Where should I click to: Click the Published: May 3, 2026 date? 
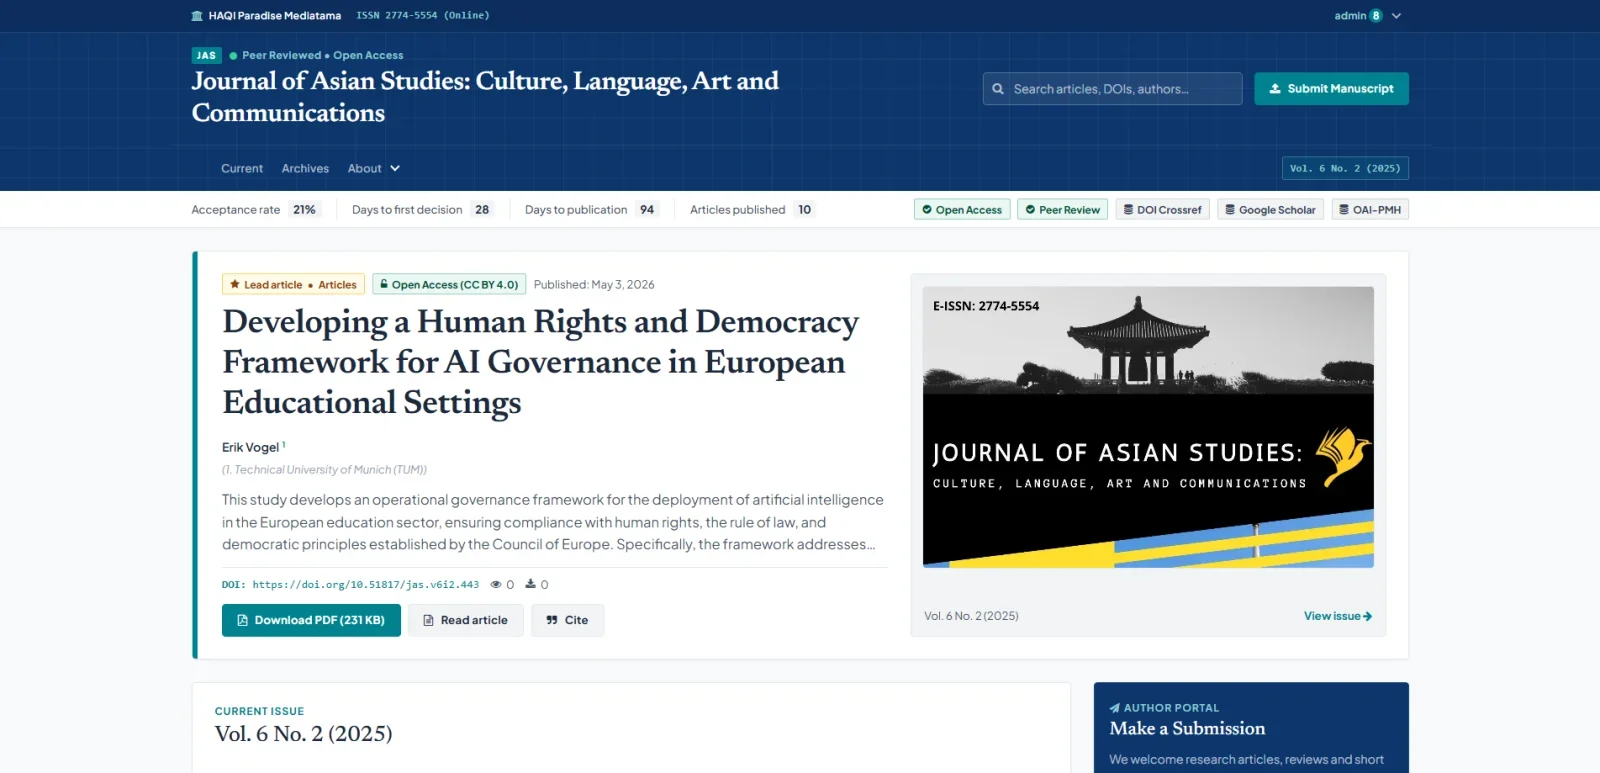(x=594, y=285)
